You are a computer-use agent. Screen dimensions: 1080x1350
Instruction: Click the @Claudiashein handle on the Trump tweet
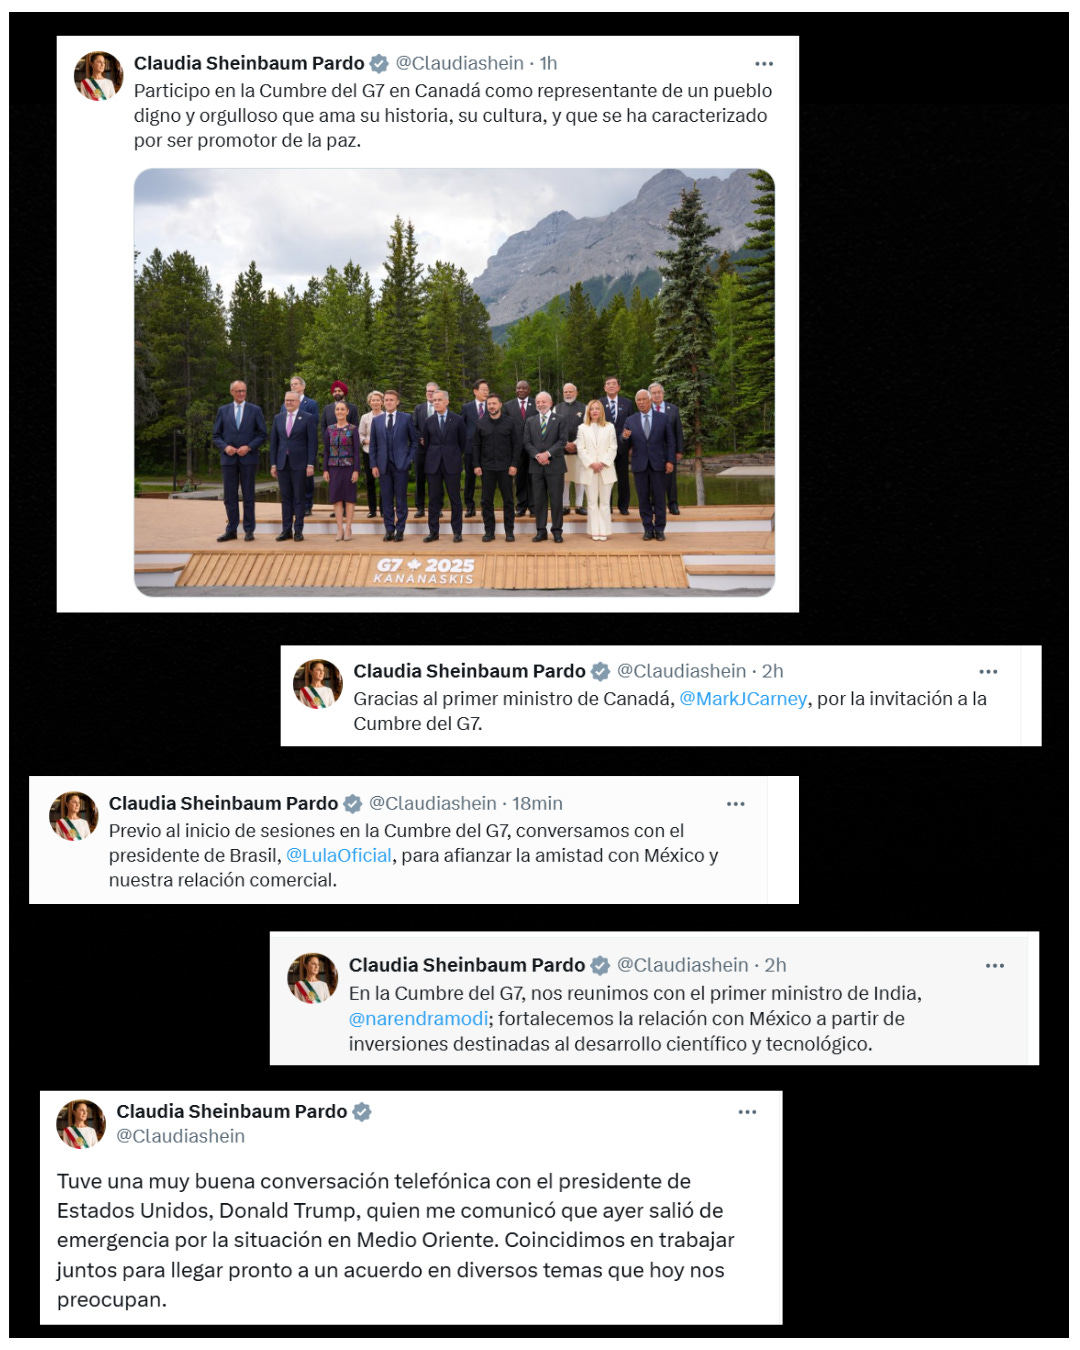(181, 1137)
